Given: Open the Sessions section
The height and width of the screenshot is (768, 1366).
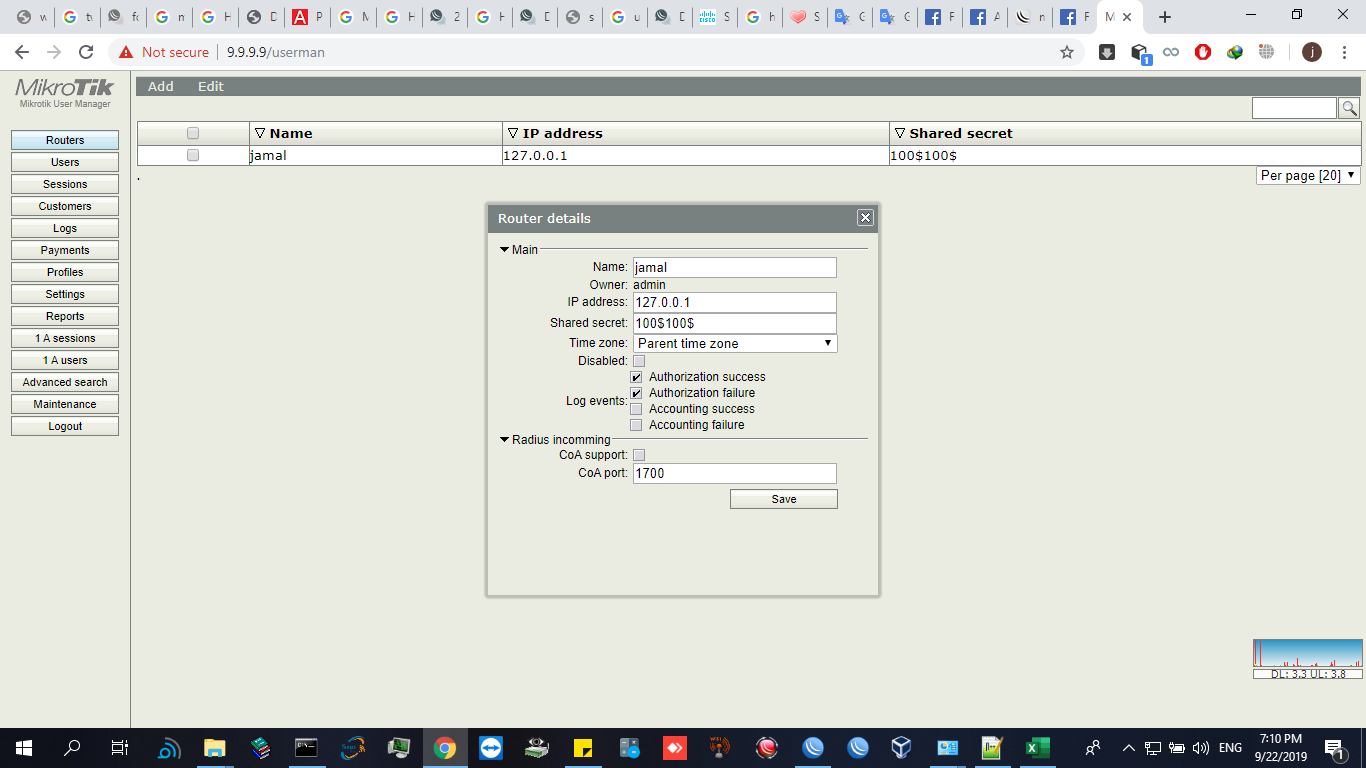Looking at the screenshot, I should (x=65, y=184).
